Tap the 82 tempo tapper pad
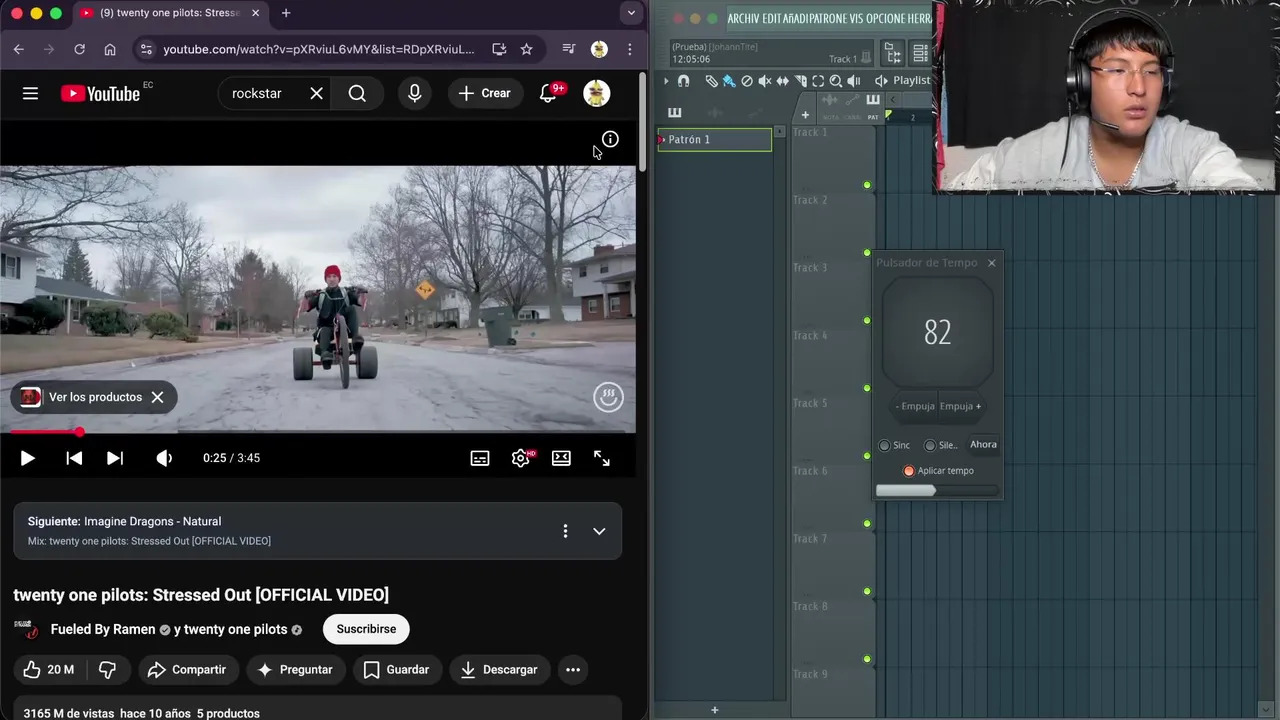Screen dimensions: 1280x720 tap(938, 333)
